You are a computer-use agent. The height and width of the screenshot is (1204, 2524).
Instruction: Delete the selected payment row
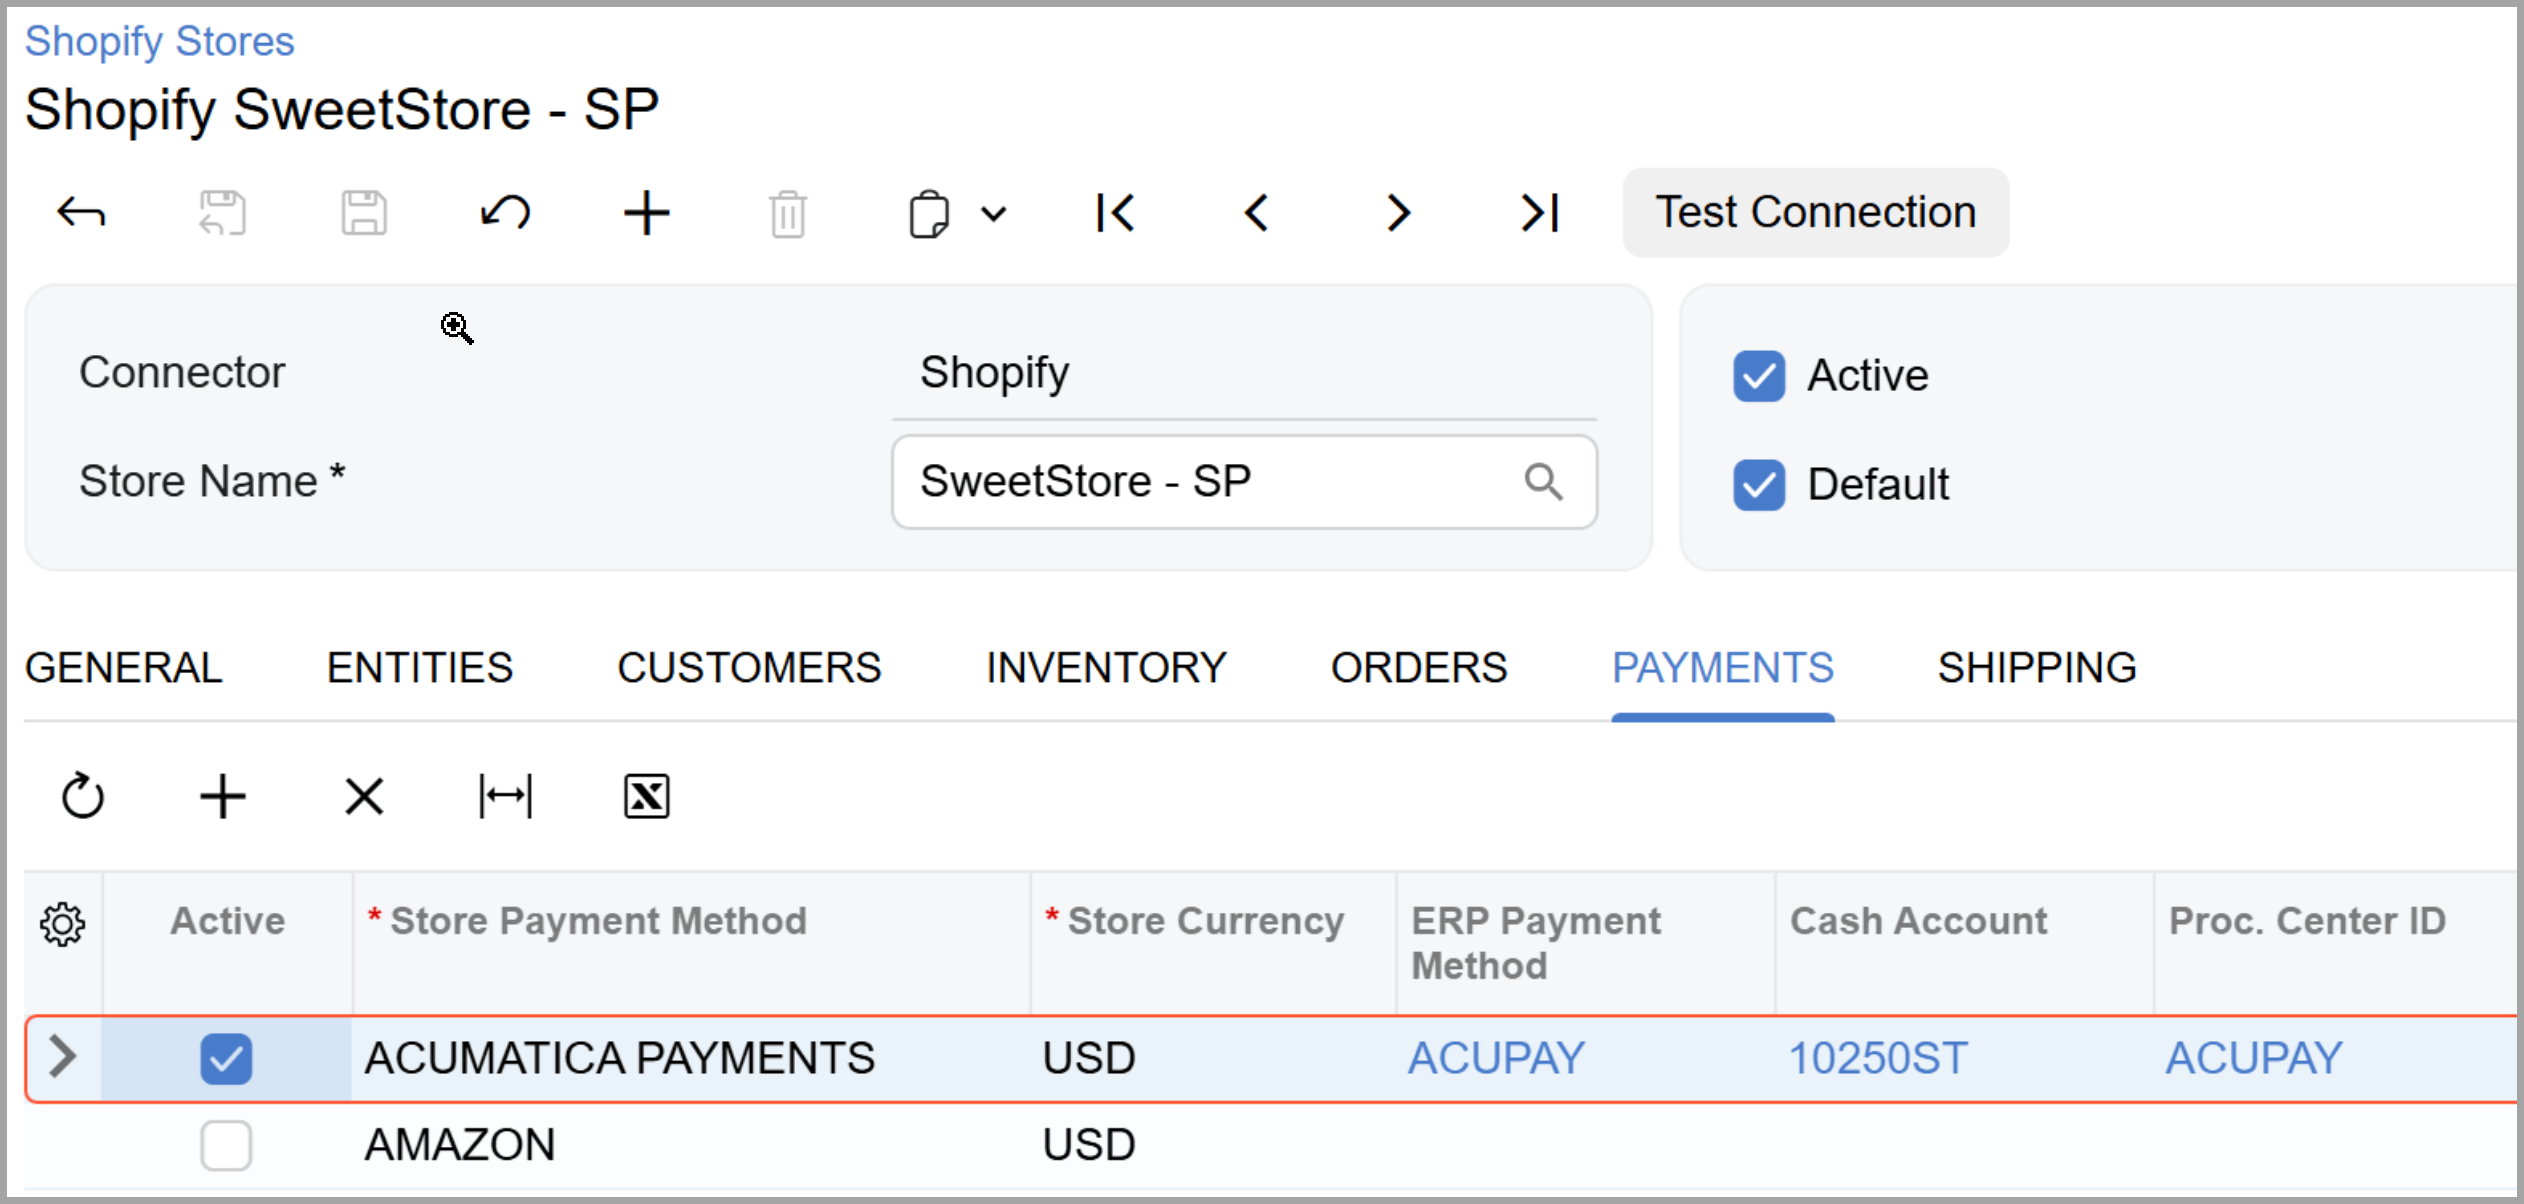(364, 797)
